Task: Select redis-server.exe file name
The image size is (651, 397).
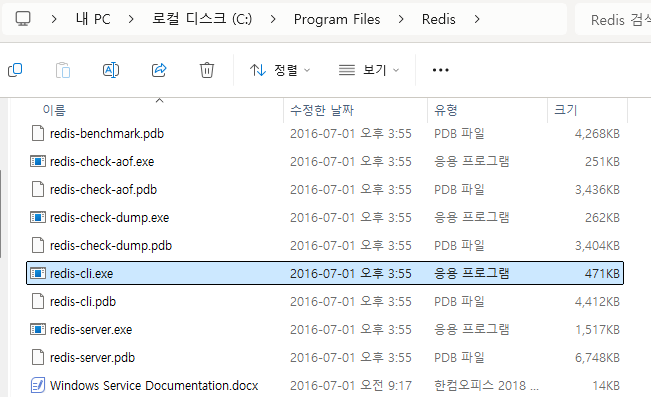Action: [x=91, y=330]
